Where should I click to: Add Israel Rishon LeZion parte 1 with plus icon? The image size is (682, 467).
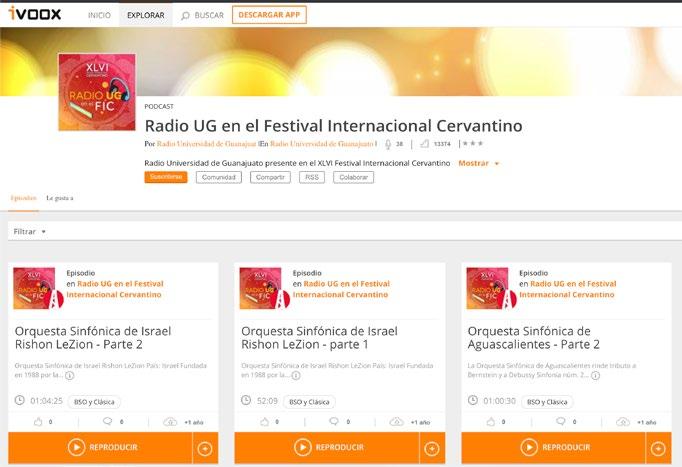(432, 448)
